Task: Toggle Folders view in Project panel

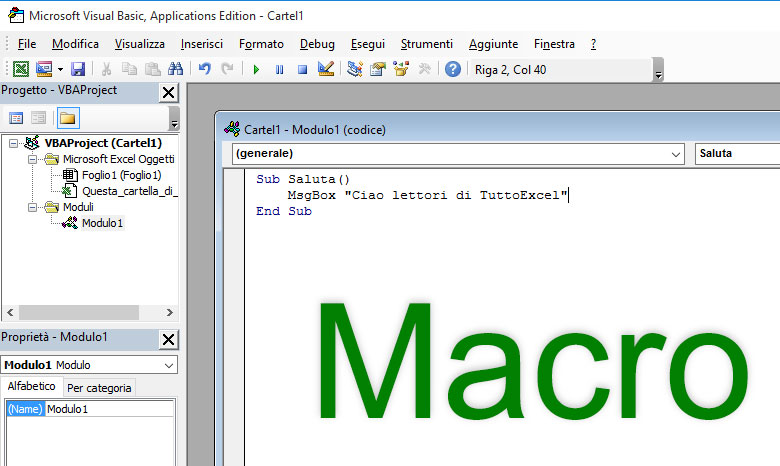Action: pyautogui.click(x=68, y=118)
